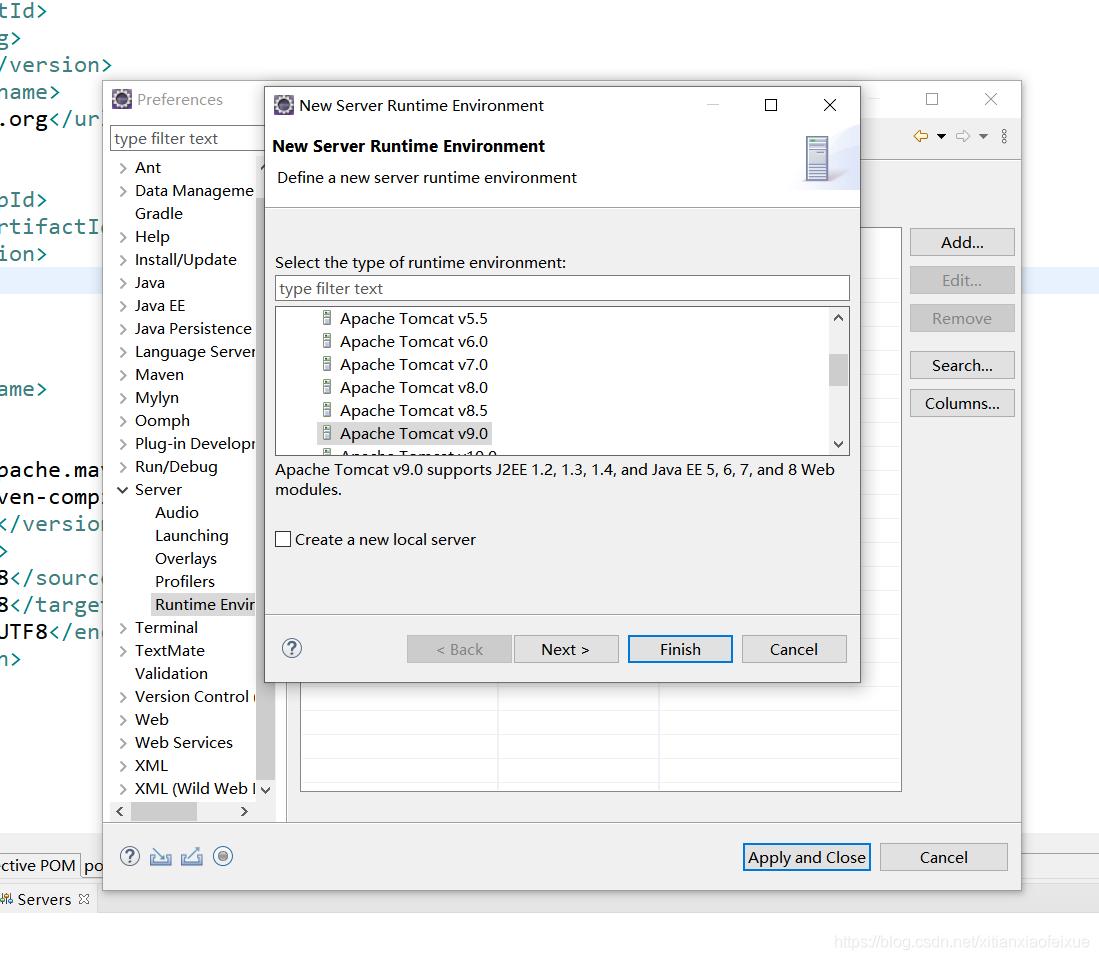
Task: Click the Apache Tomcat v5.5 server icon
Action: pyautogui.click(x=327, y=318)
